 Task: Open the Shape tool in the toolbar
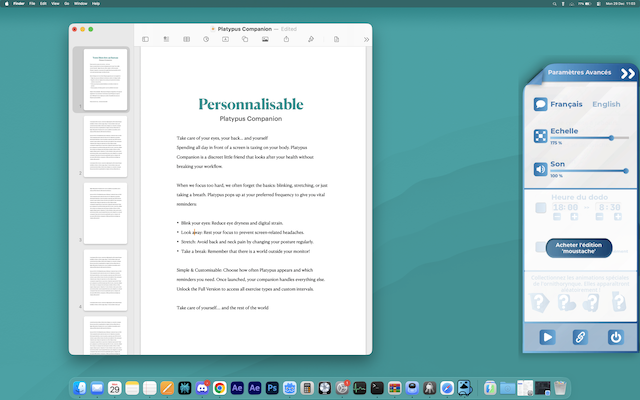tap(245, 39)
